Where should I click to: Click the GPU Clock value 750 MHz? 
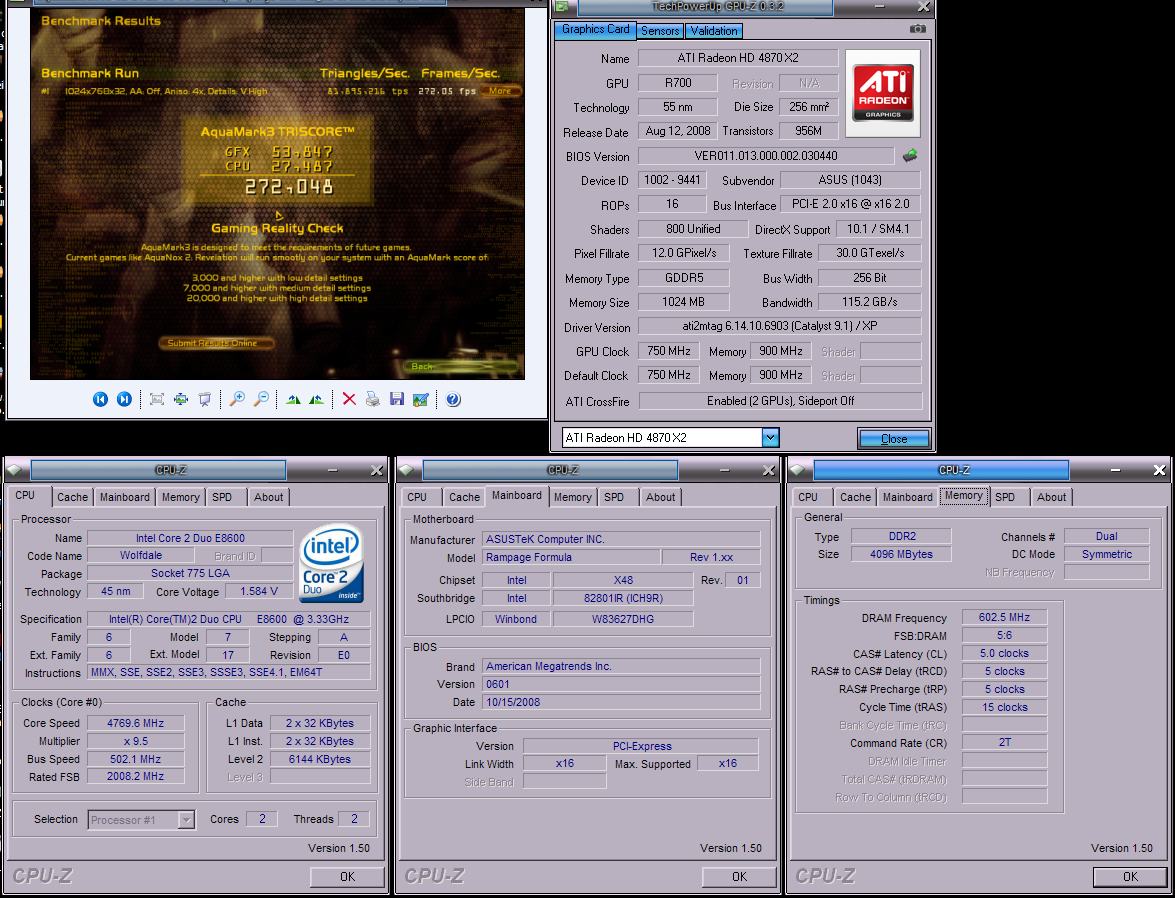coord(668,351)
